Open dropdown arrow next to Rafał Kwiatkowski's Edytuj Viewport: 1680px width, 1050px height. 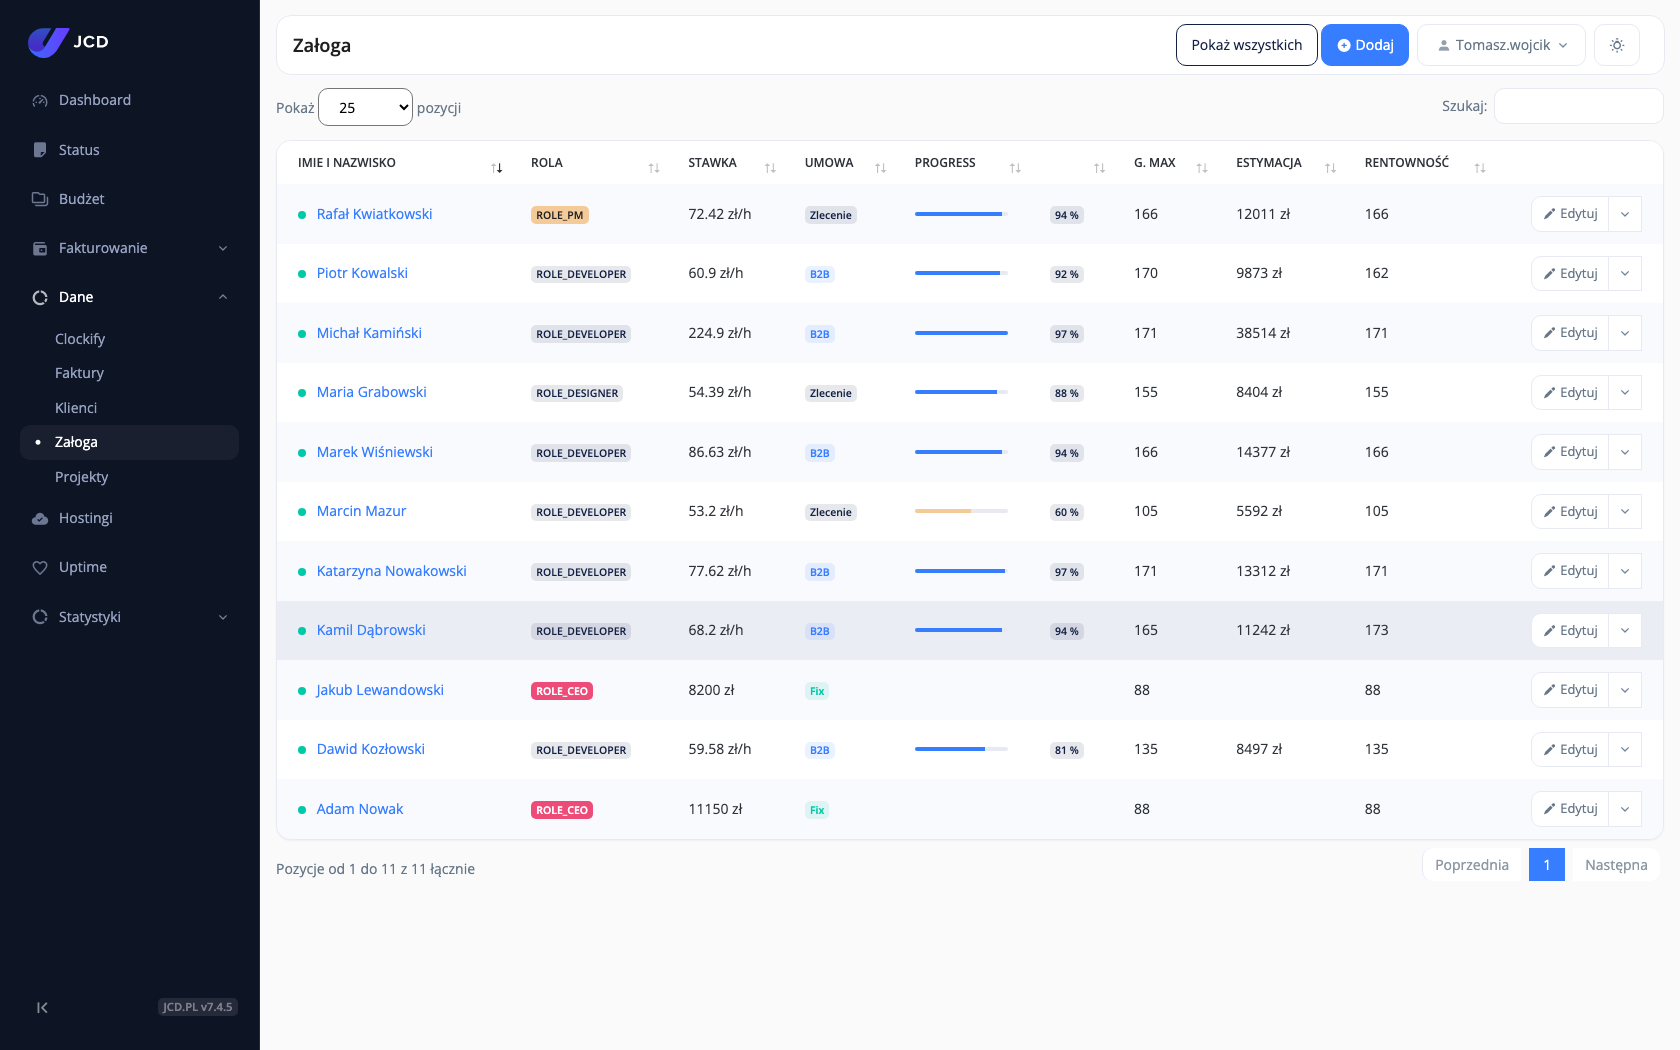point(1625,214)
